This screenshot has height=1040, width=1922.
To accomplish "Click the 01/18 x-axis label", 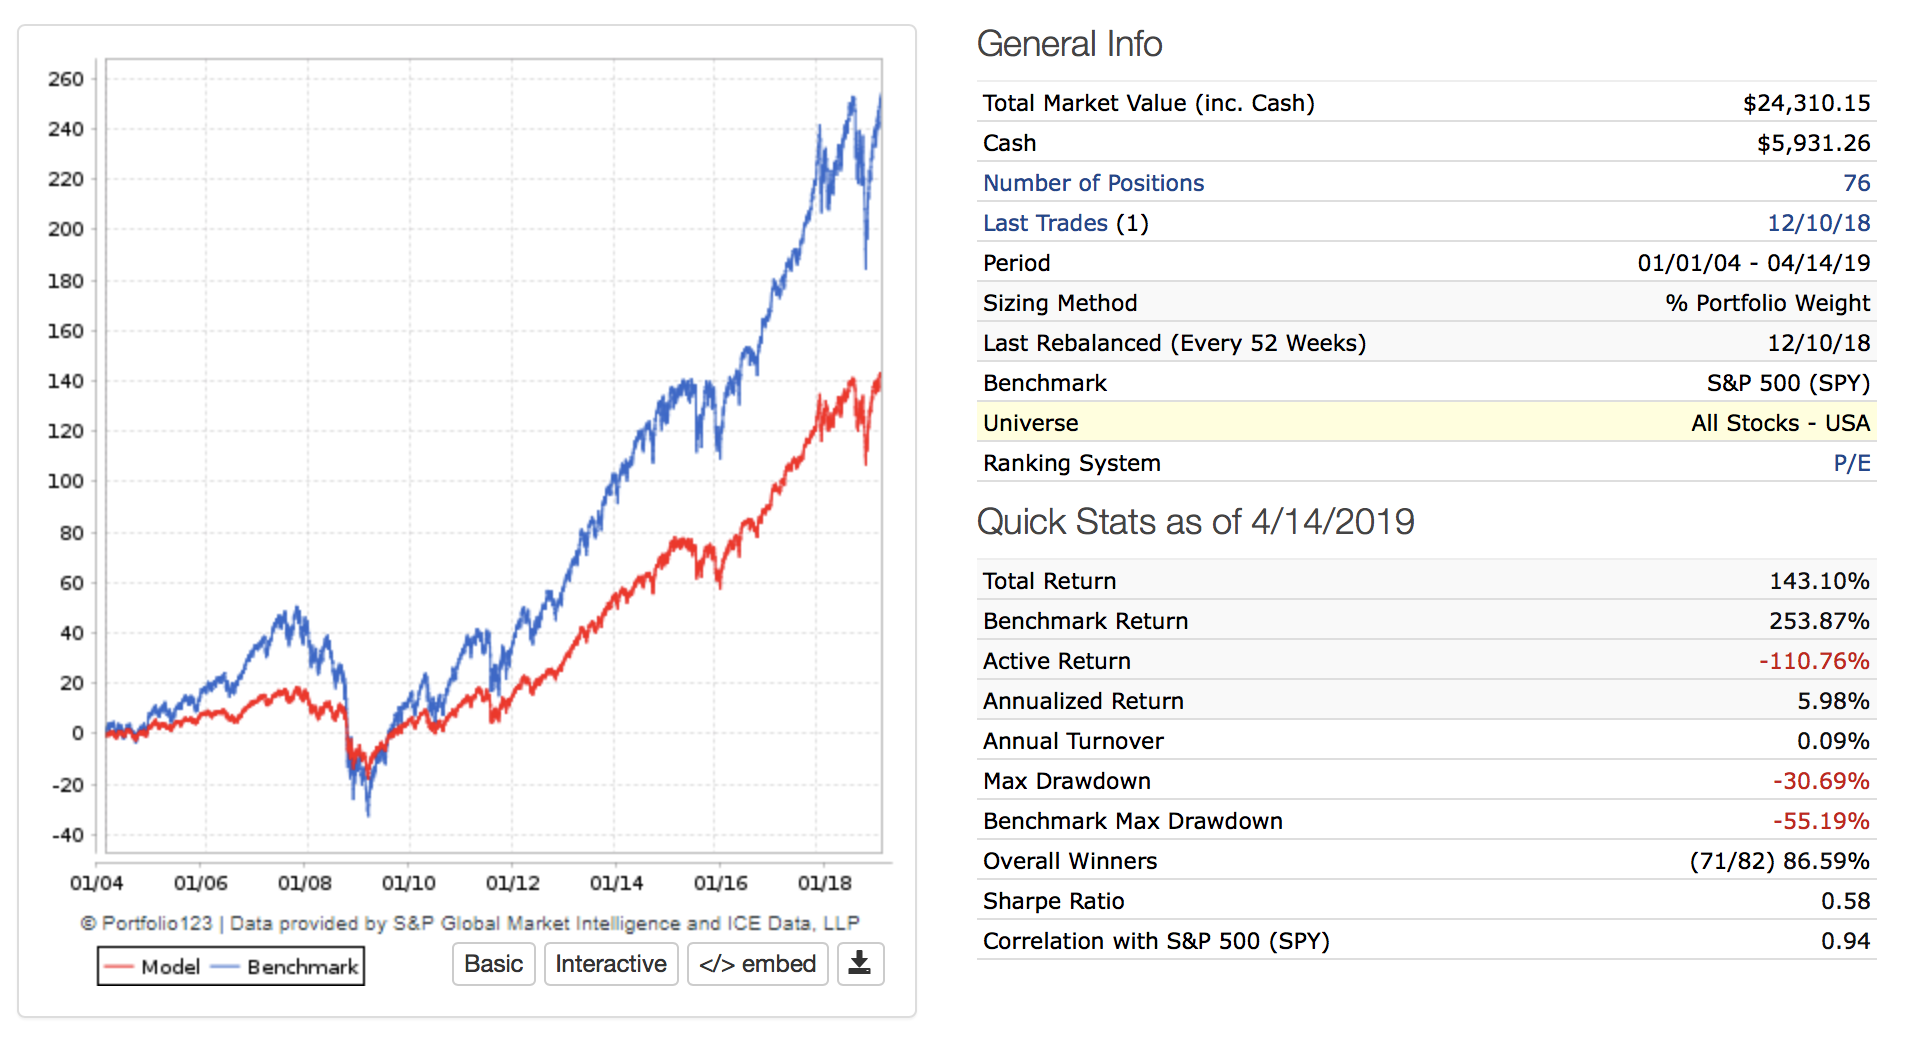I will [x=824, y=883].
